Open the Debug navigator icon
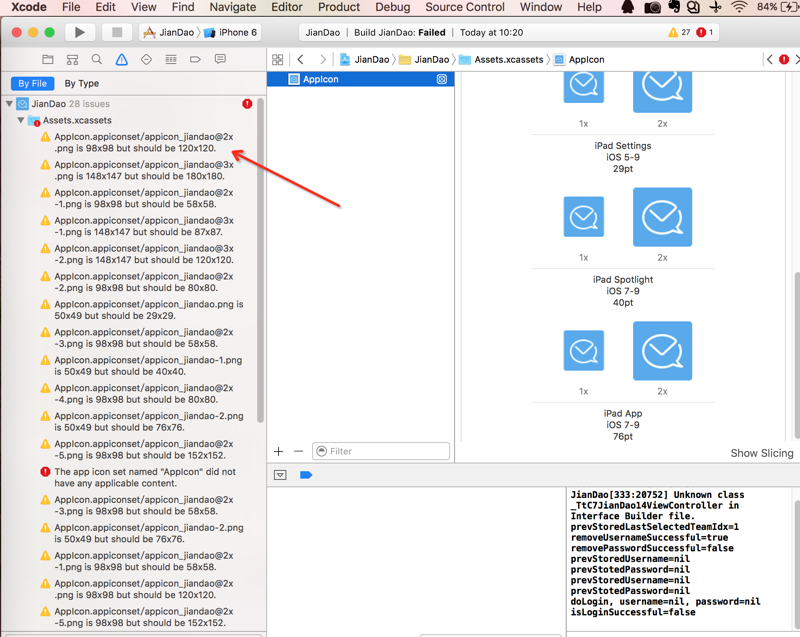Screen dimensions: 800x637 [x=171, y=60]
